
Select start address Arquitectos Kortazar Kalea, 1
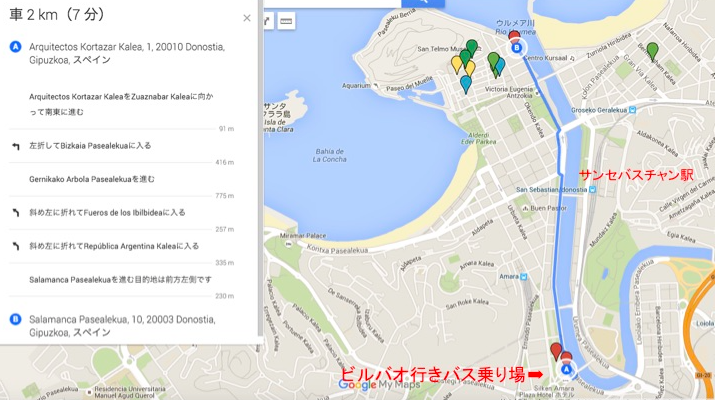click(x=127, y=53)
